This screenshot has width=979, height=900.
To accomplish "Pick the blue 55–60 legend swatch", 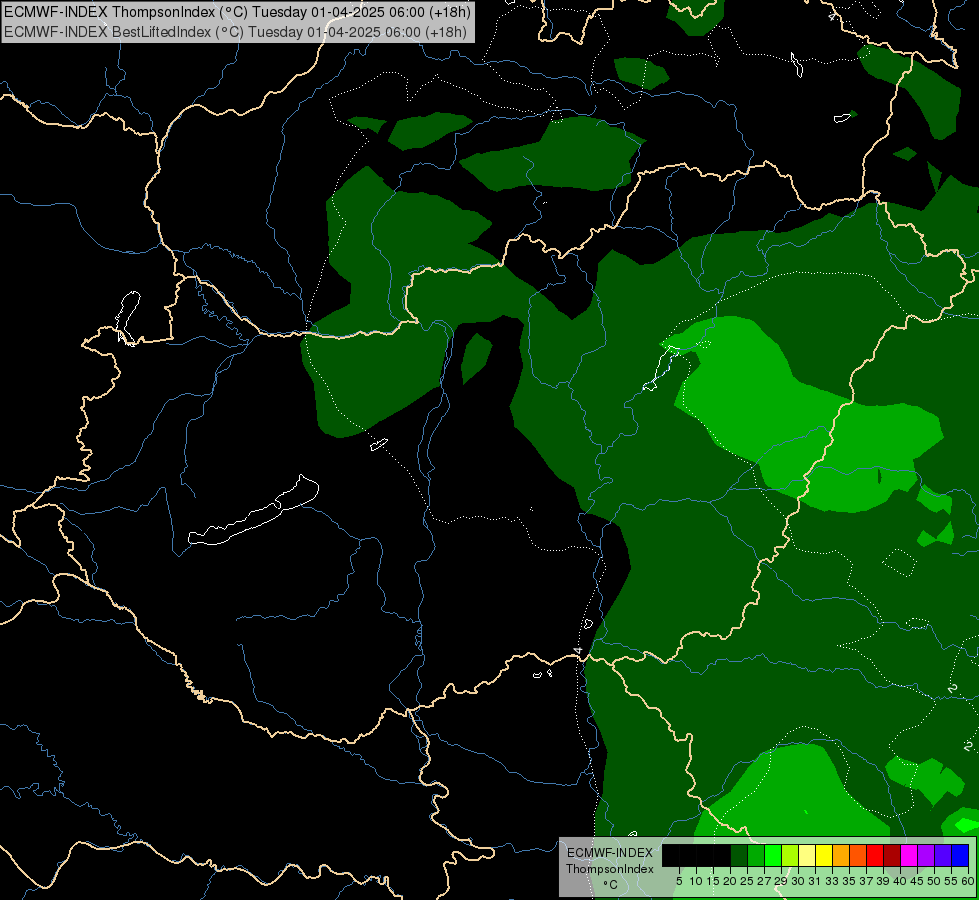I will [960, 855].
